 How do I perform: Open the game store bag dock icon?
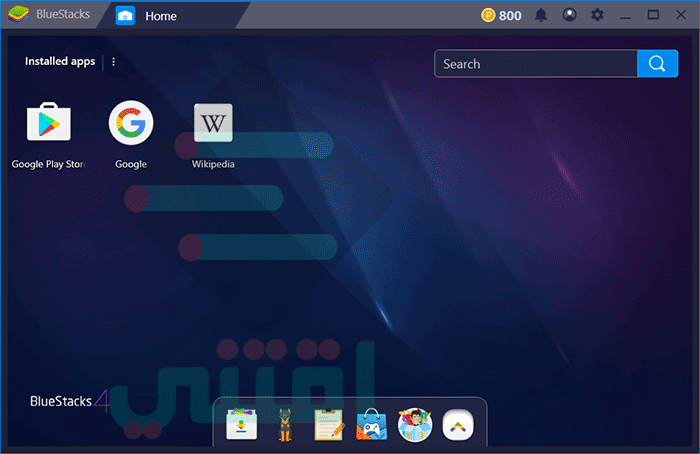pos(371,425)
